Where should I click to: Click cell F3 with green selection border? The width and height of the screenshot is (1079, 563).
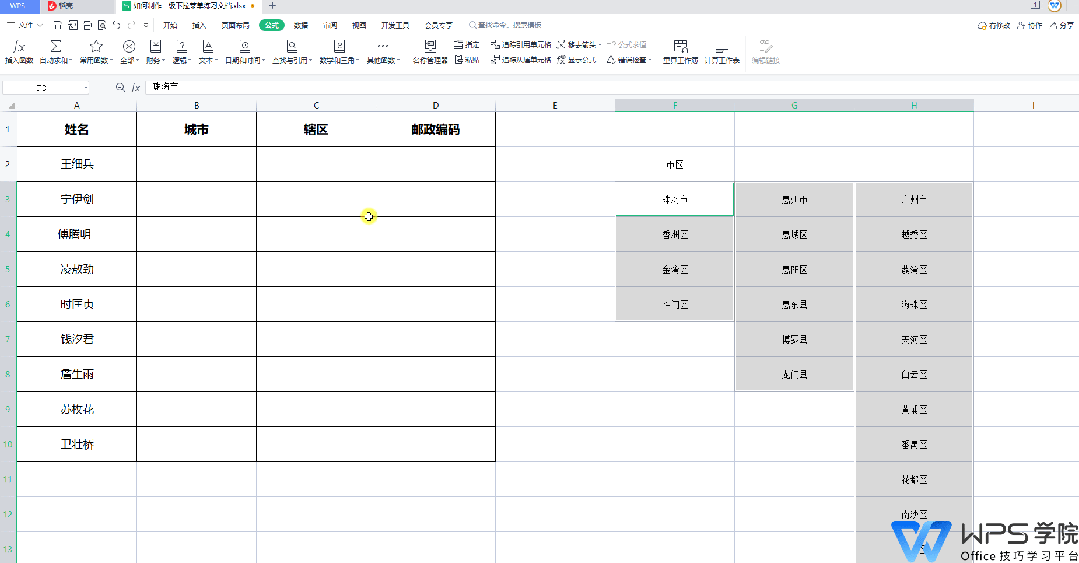point(675,199)
